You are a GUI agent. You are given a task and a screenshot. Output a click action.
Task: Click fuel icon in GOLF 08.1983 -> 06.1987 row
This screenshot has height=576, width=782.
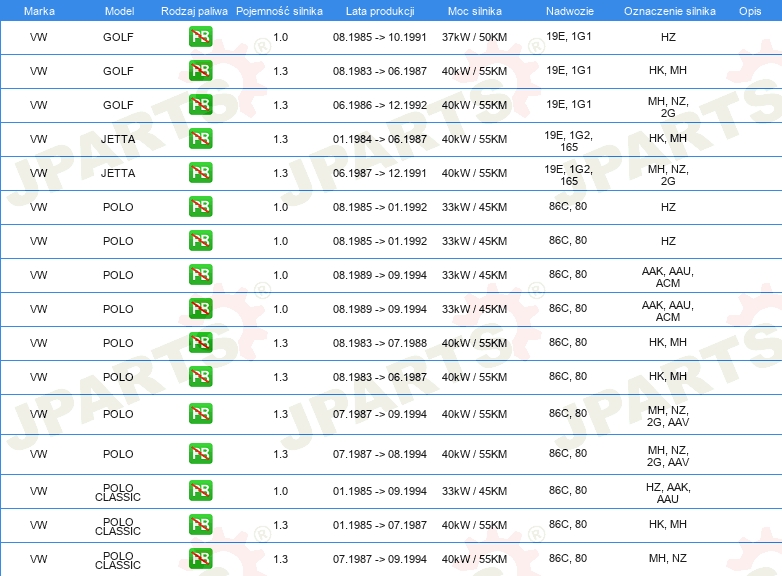pos(200,71)
